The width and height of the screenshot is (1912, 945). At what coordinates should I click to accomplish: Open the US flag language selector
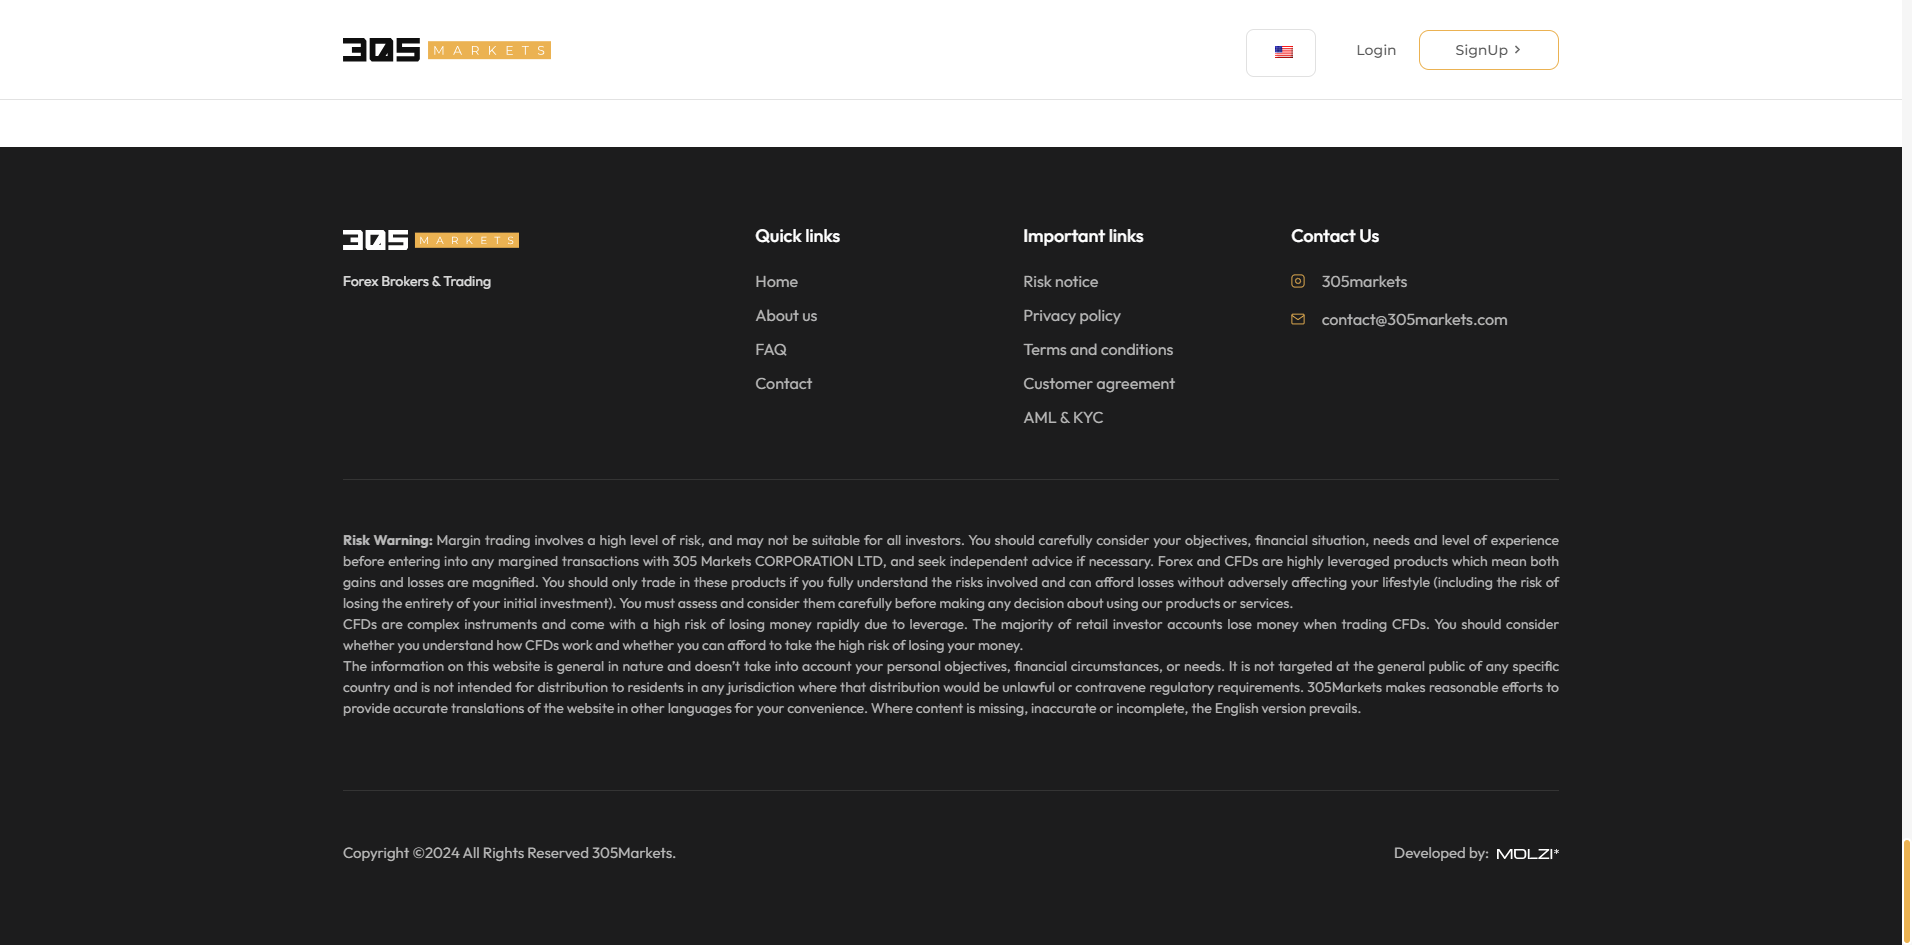[1282, 52]
